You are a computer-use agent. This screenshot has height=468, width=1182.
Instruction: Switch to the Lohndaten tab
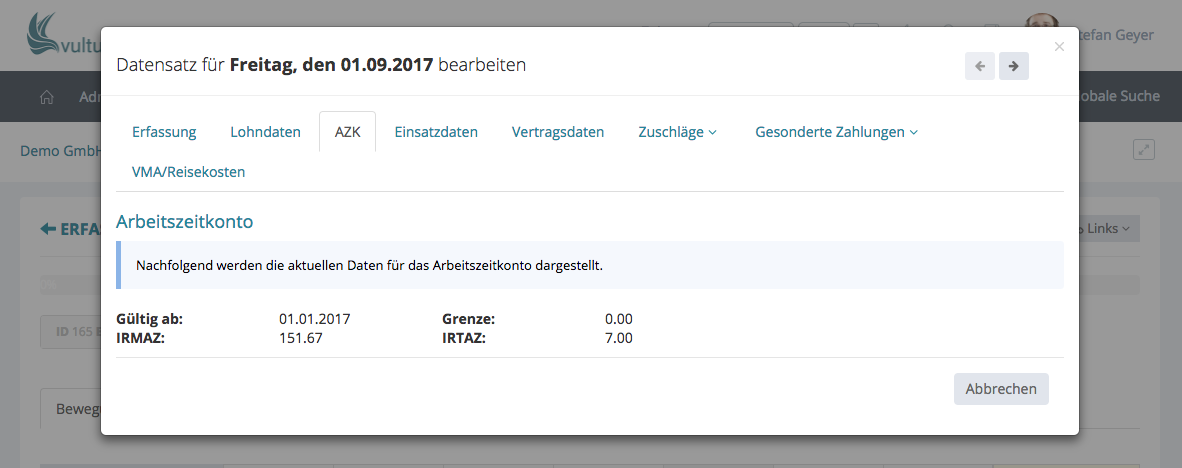click(x=265, y=132)
